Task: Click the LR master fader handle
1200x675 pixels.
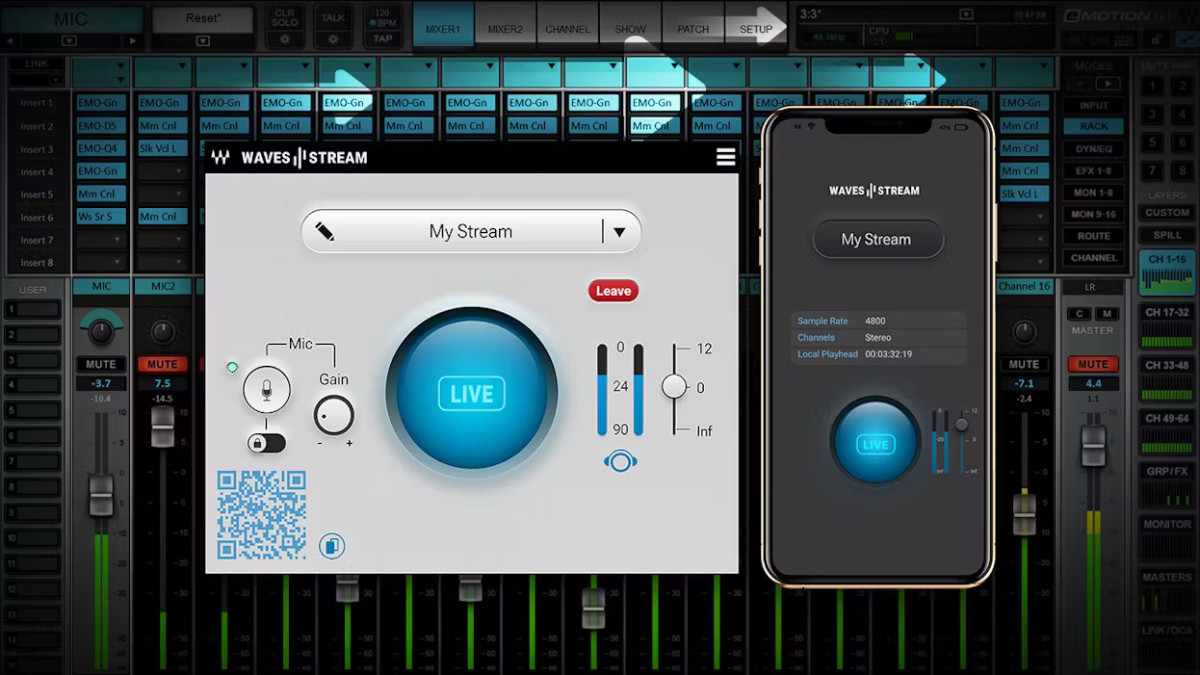Action: [1093, 445]
